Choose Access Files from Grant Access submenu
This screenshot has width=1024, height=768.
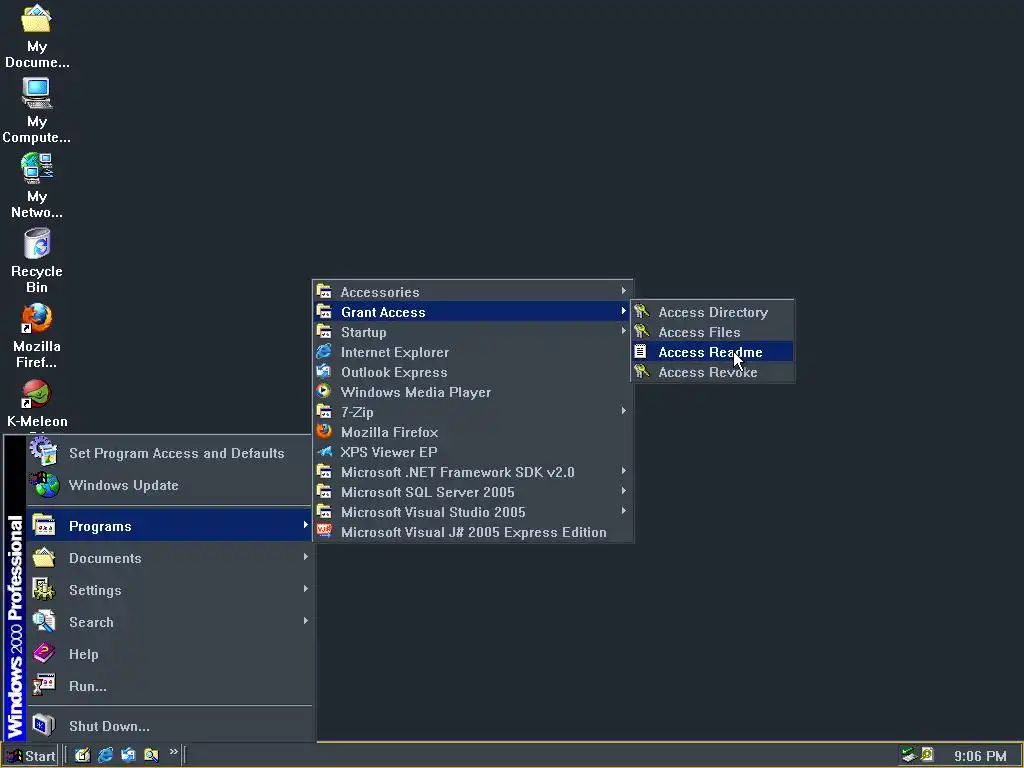(x=712, y=332)
